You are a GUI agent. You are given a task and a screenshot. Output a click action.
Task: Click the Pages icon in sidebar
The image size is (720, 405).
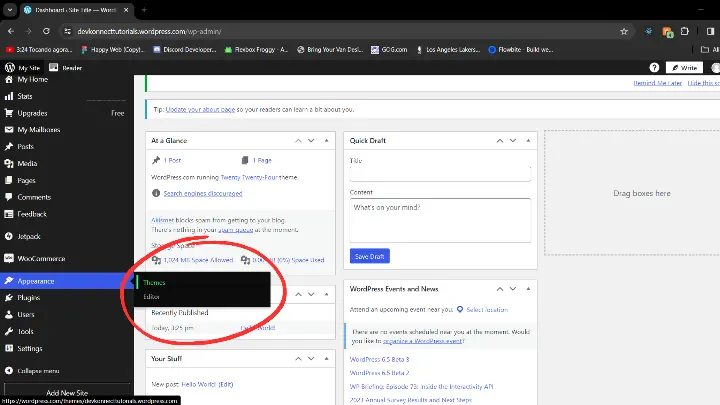point(9,180)
